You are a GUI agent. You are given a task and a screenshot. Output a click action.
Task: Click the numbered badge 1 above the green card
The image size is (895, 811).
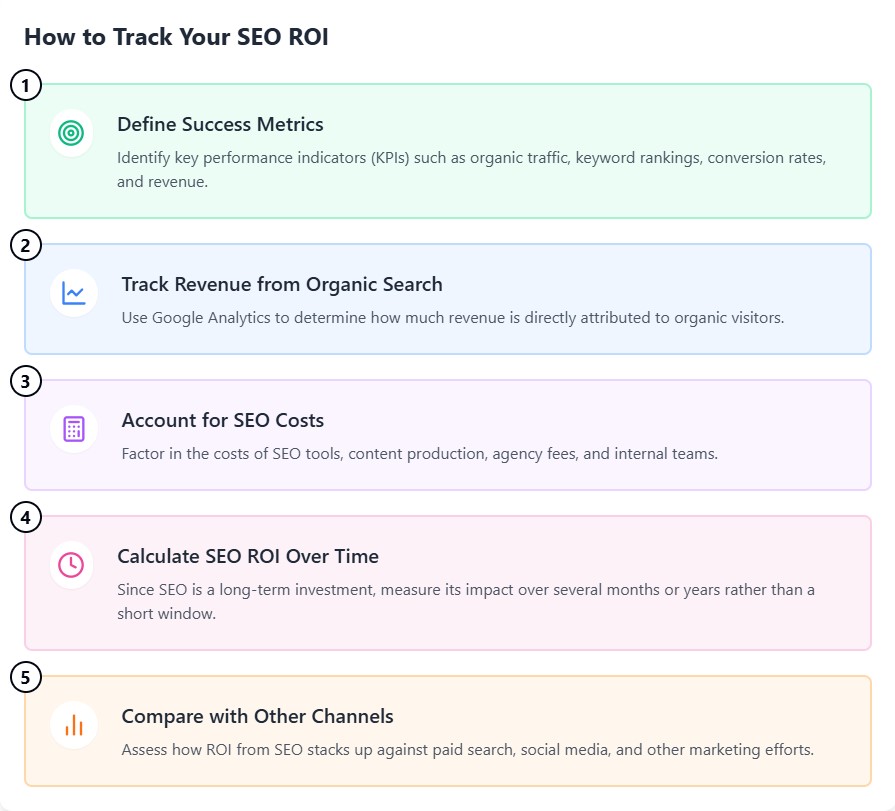26,85
